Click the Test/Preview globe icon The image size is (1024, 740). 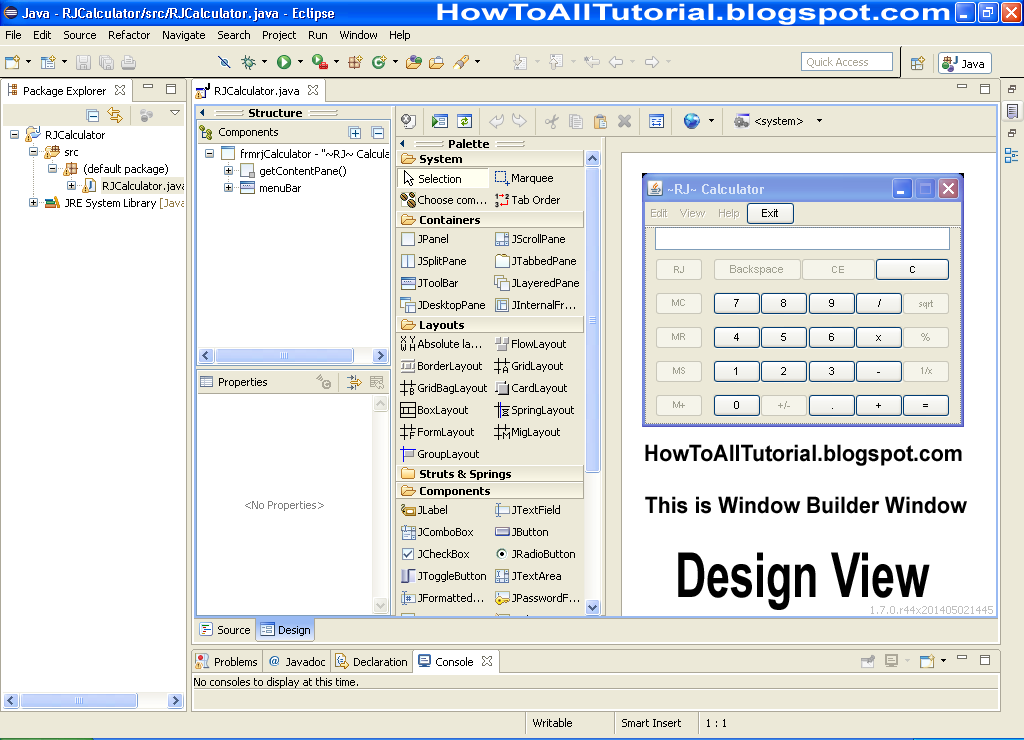(692, 121)
